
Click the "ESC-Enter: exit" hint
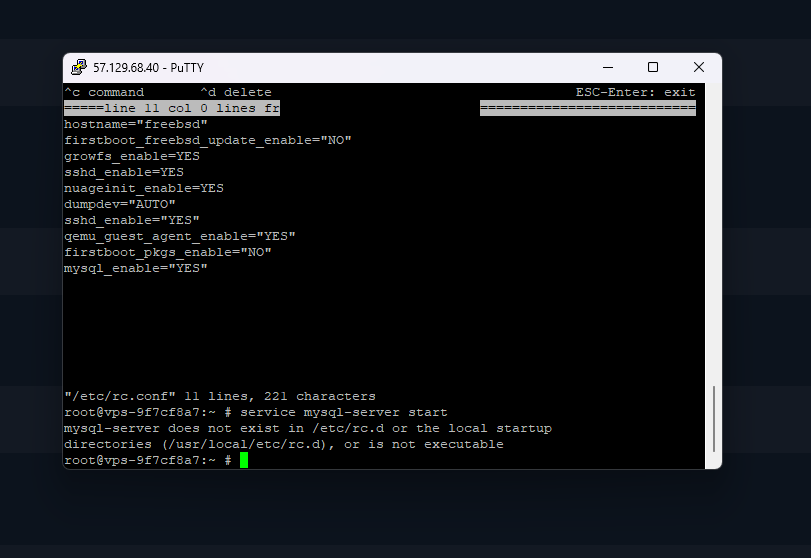tap(635, 92)
